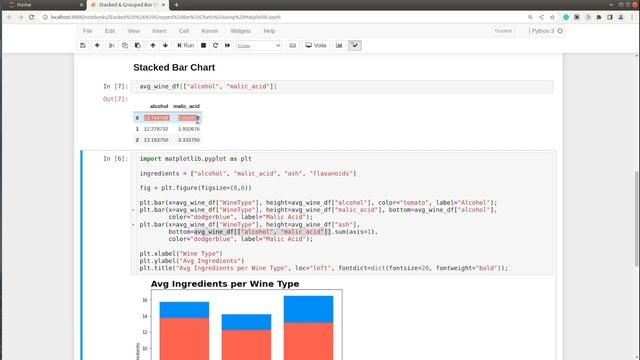Screen dimensions: 640x360
Task: Toggle the checkmark button in the toolbar
Action: (355, 46)
